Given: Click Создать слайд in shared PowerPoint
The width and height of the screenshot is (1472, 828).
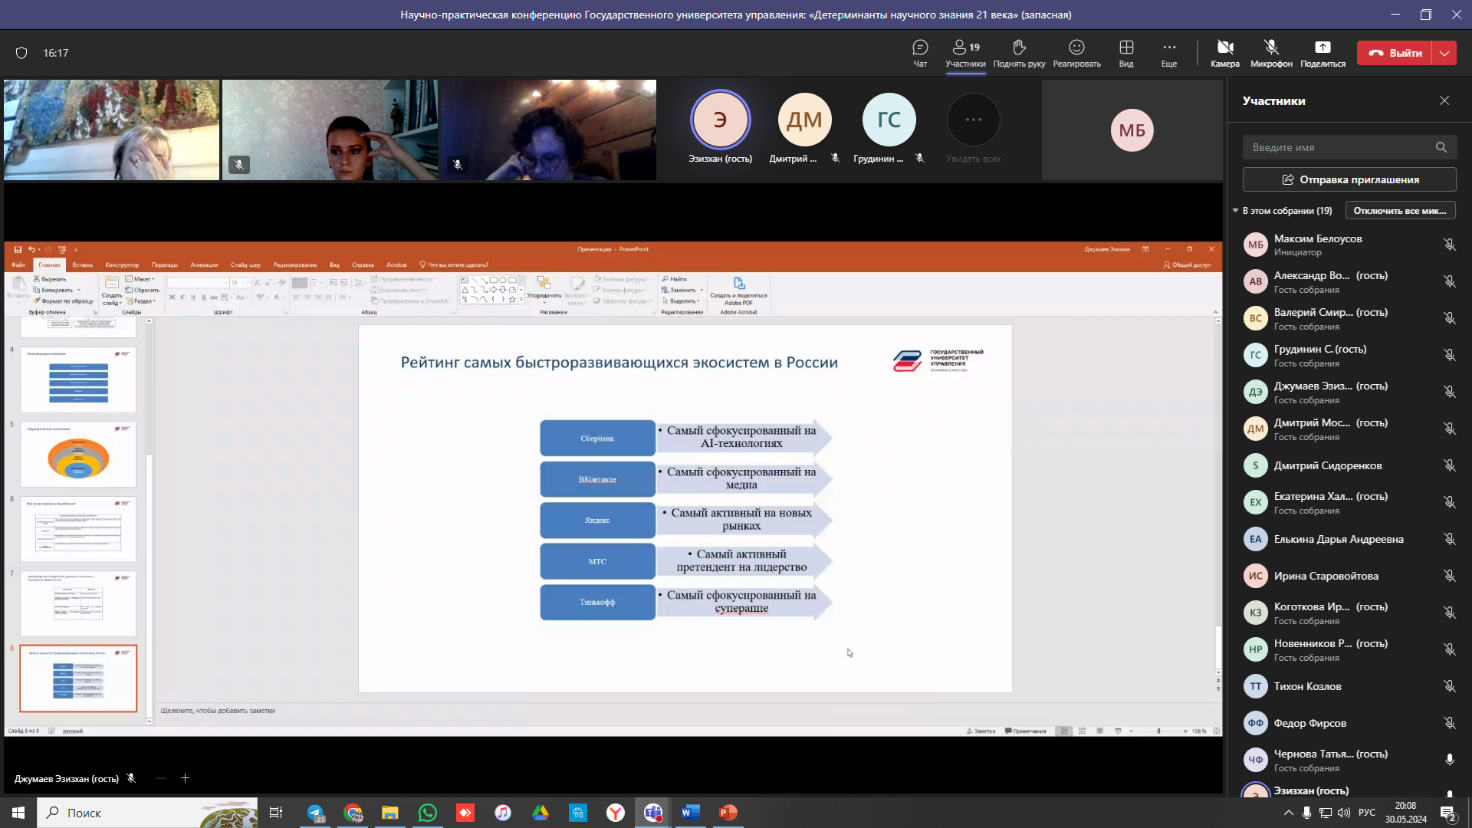Looking at the screenshot, I should point(112,291).
